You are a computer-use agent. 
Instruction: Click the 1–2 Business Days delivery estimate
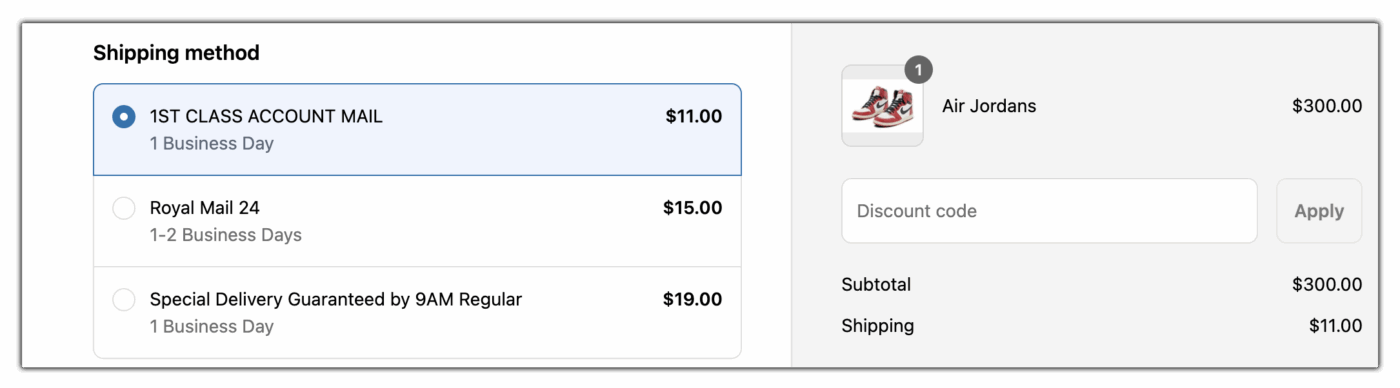click(226, 236)
